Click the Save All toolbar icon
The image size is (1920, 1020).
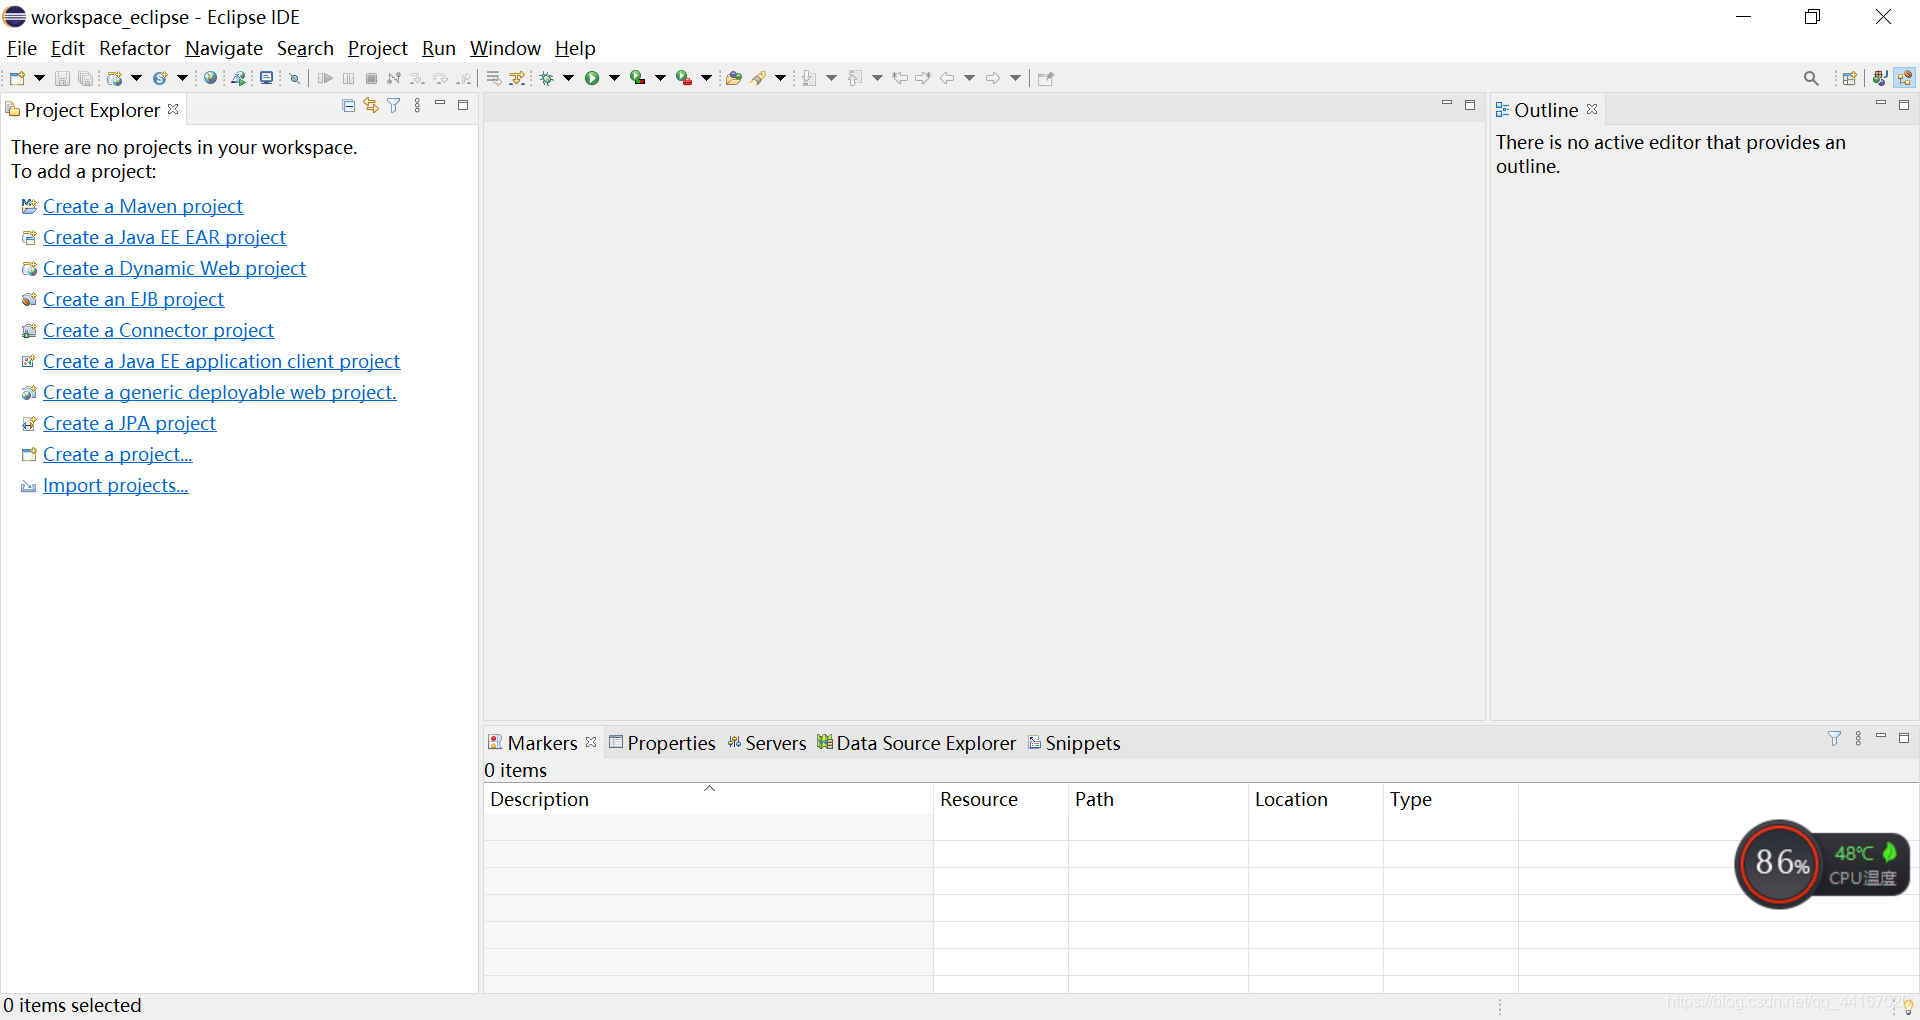coord(85,78)
